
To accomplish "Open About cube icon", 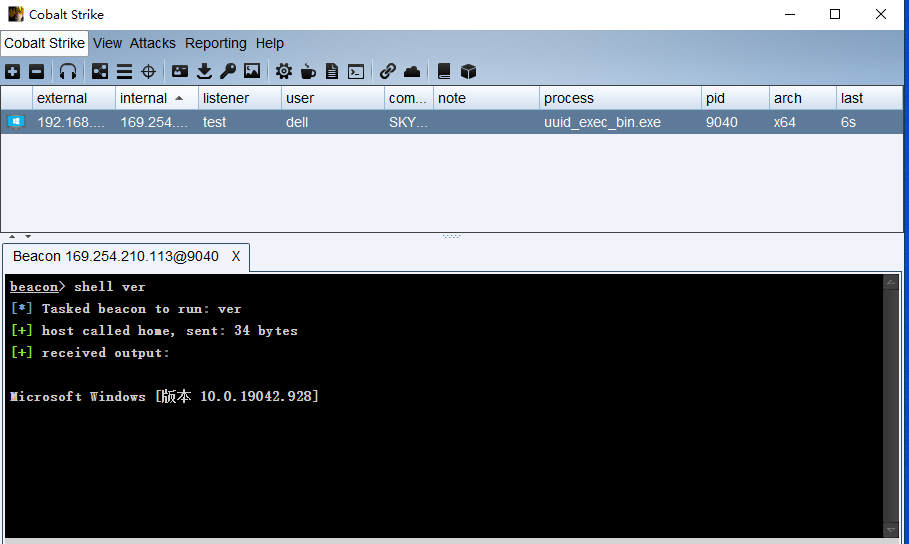I will coord(468,71).
